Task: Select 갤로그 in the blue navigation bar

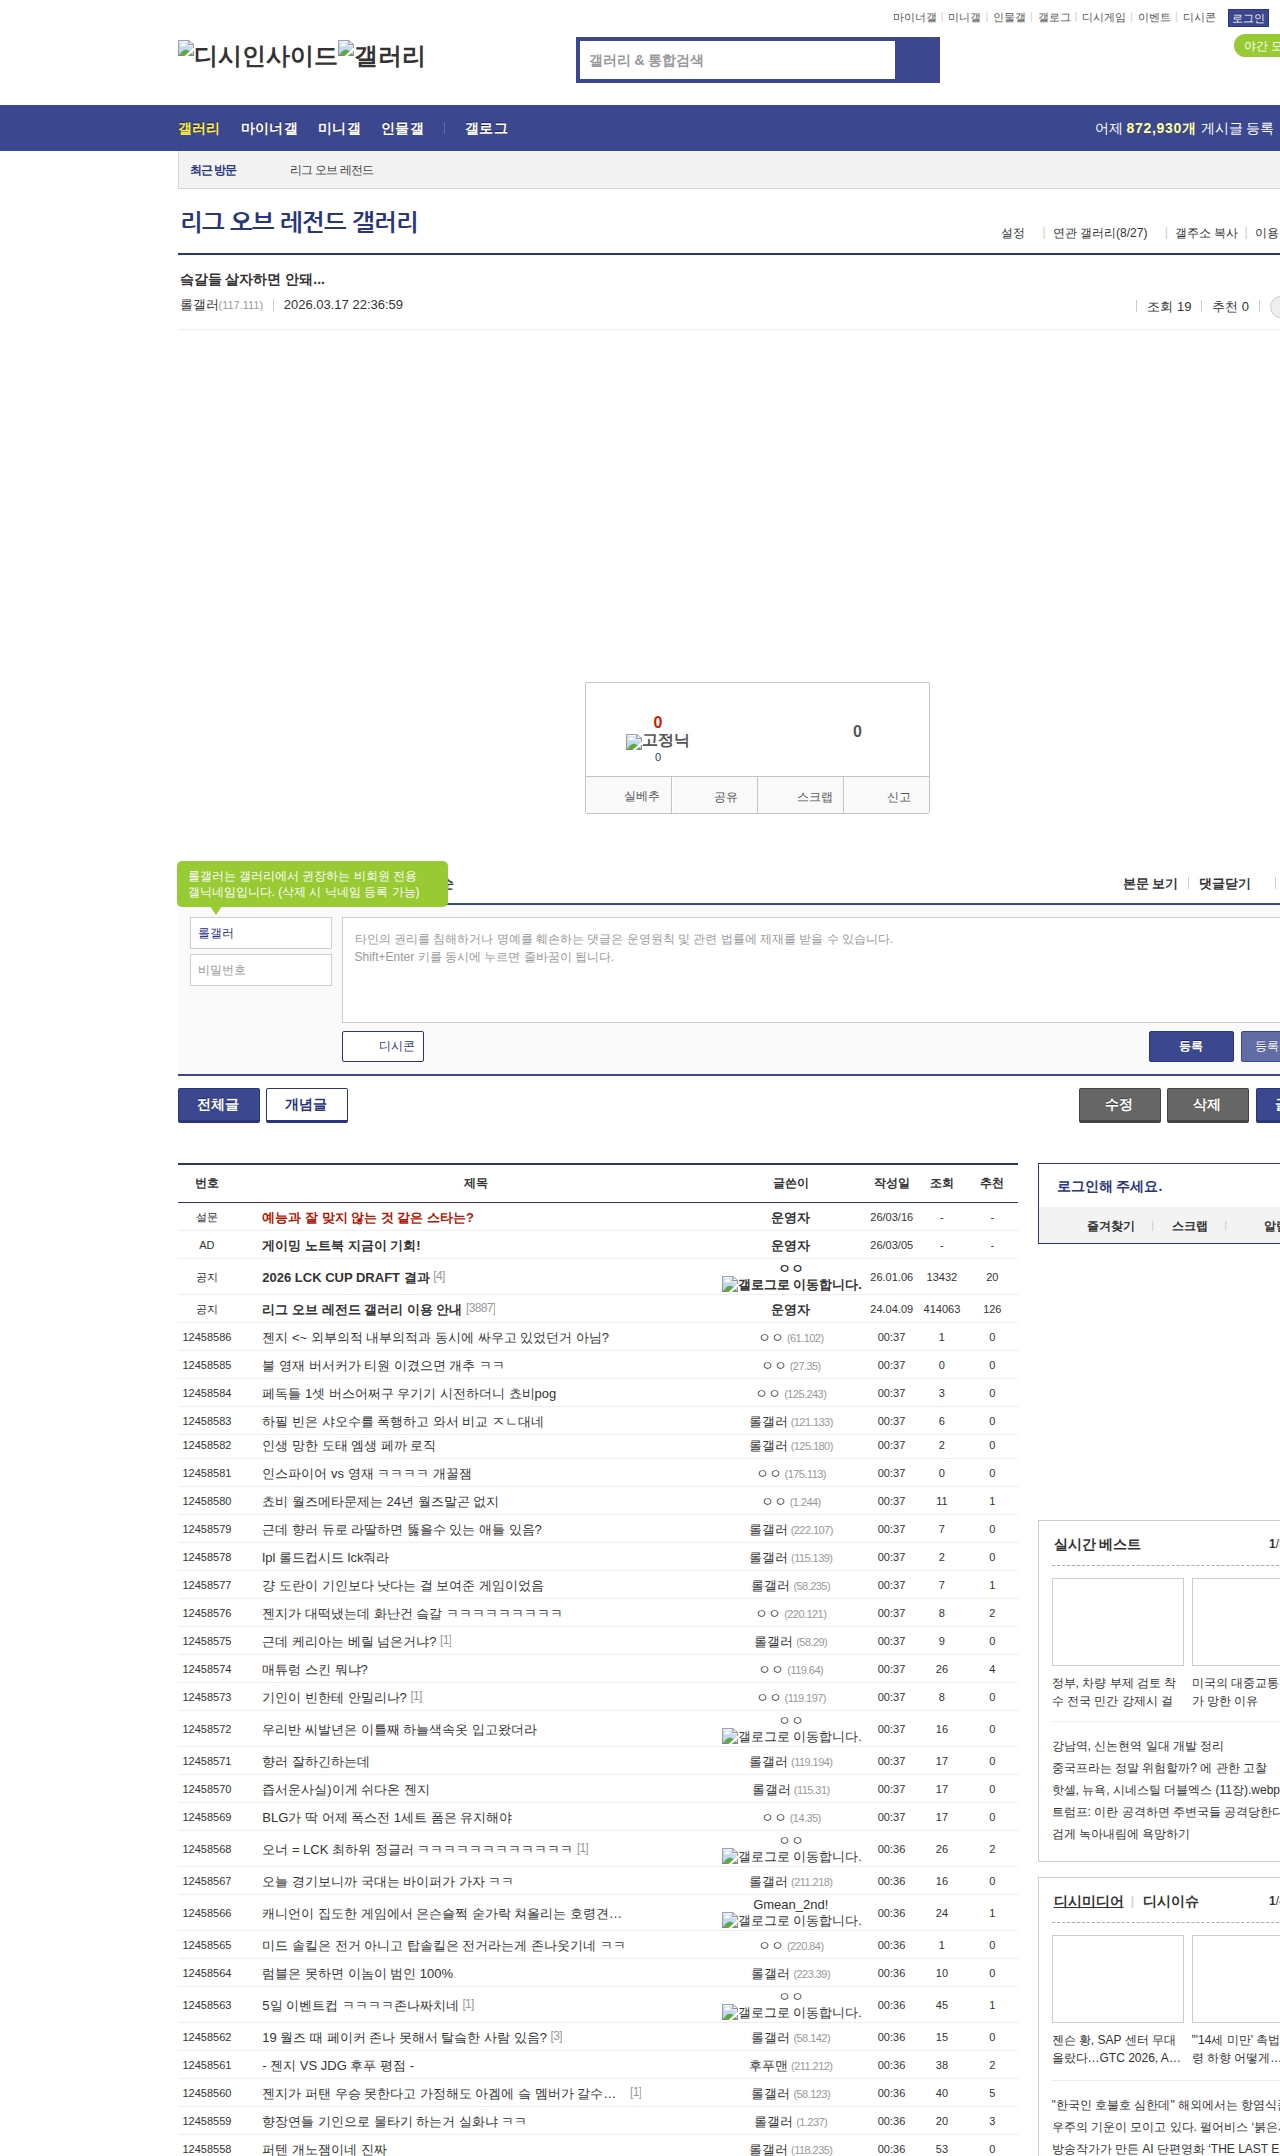Action: [x=486, y=128]
